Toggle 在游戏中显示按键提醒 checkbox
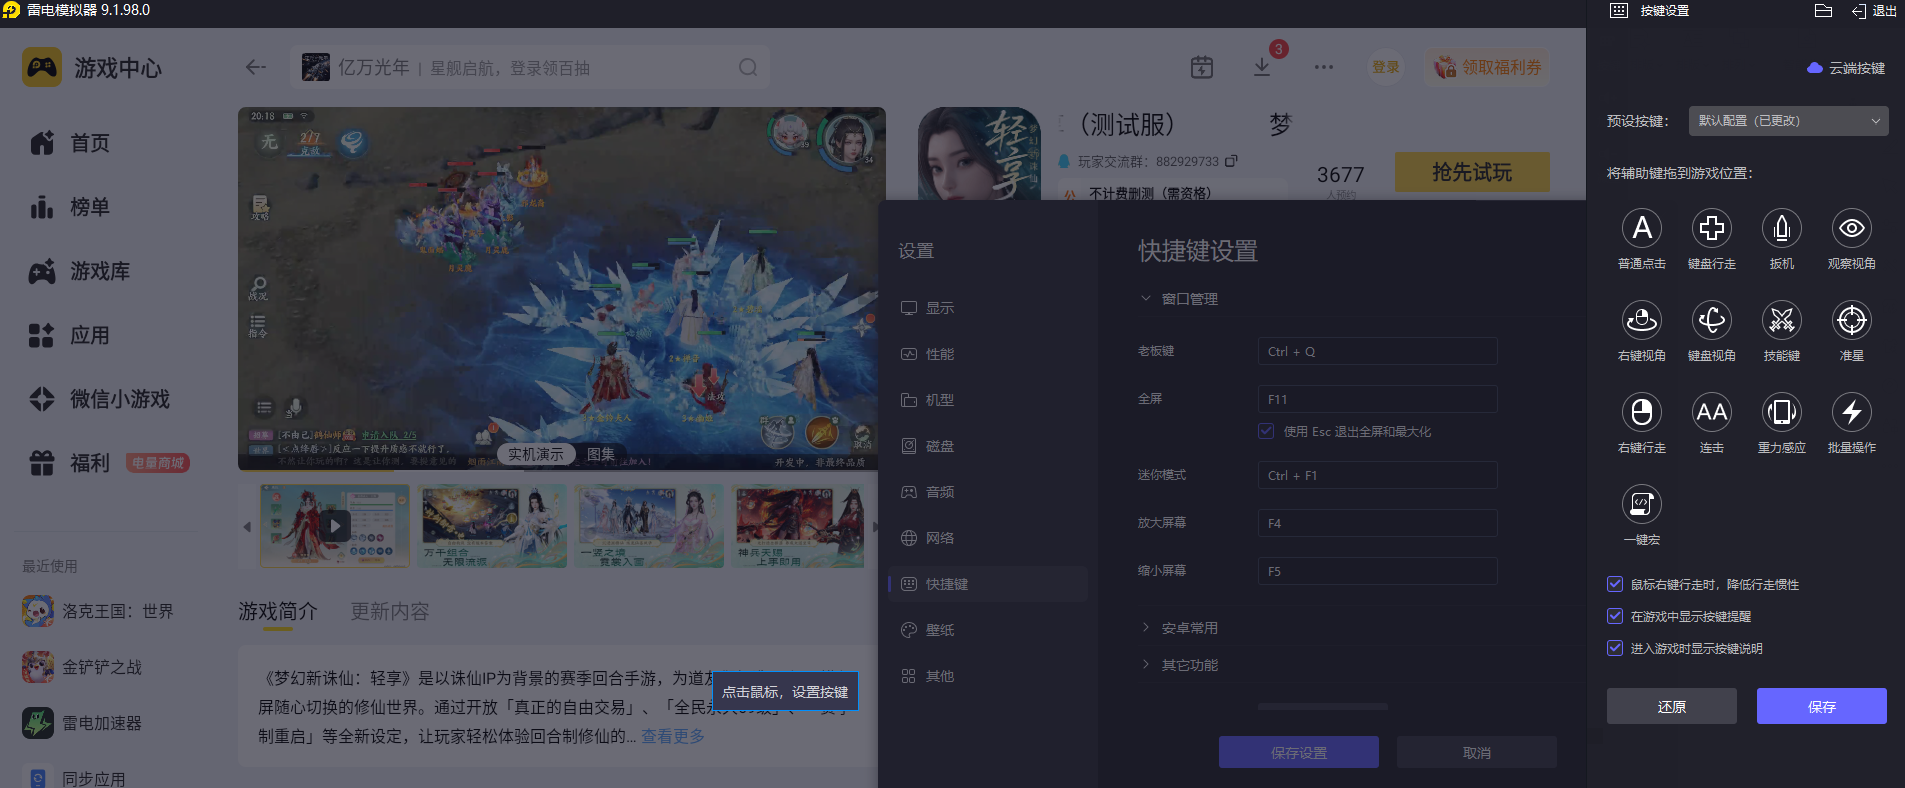Screen dimensions: 1905x788 1614,616
